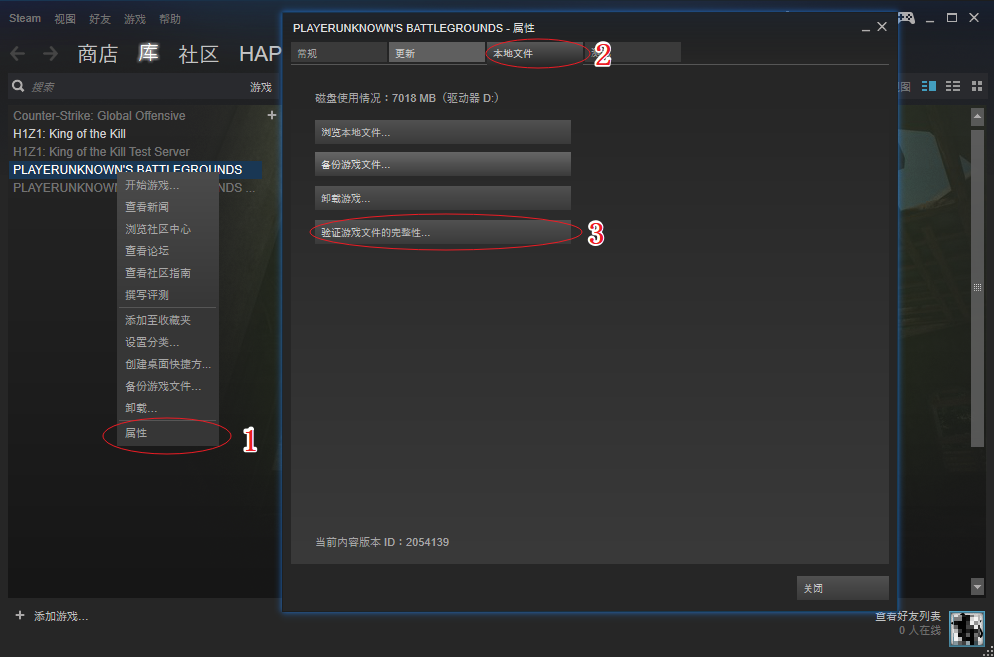
Task: Switch library to detail view icon
Action: (929, 86)
